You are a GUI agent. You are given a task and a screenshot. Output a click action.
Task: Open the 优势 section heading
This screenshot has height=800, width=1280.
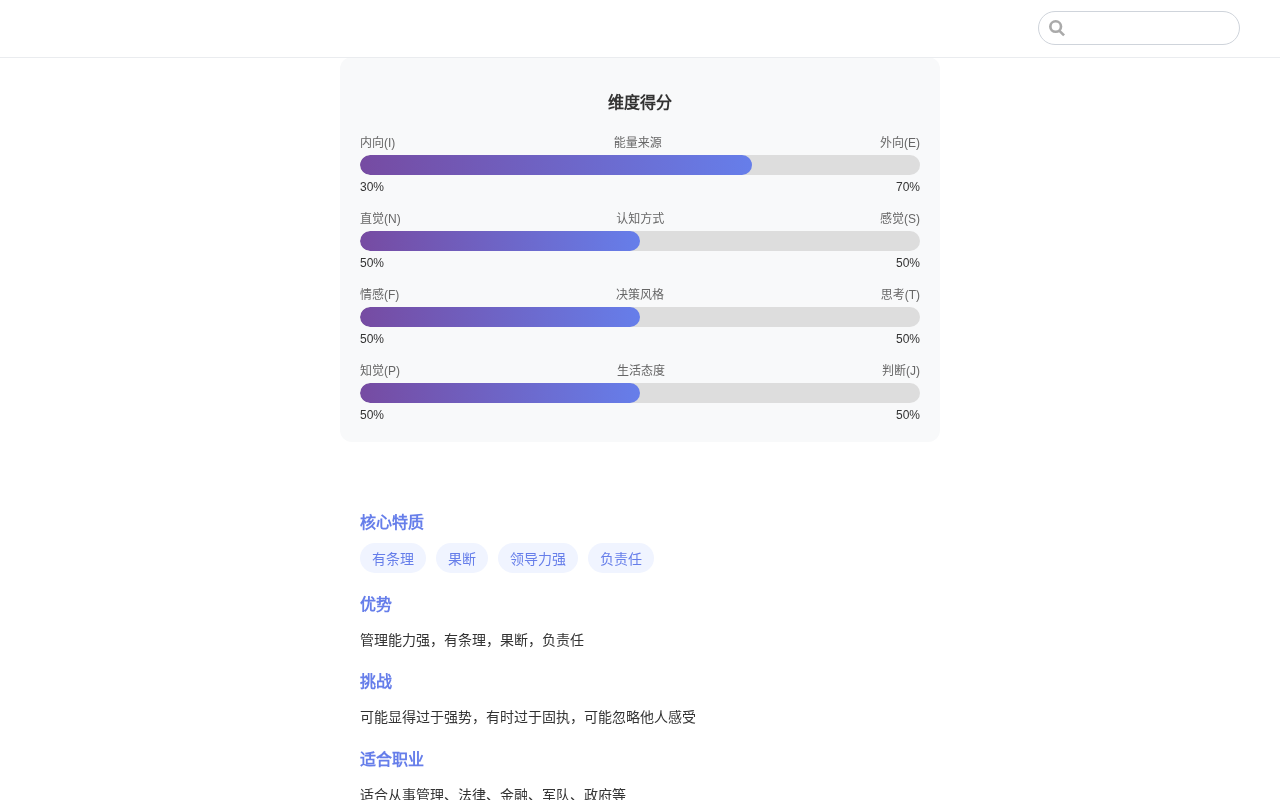click(375, 604)
